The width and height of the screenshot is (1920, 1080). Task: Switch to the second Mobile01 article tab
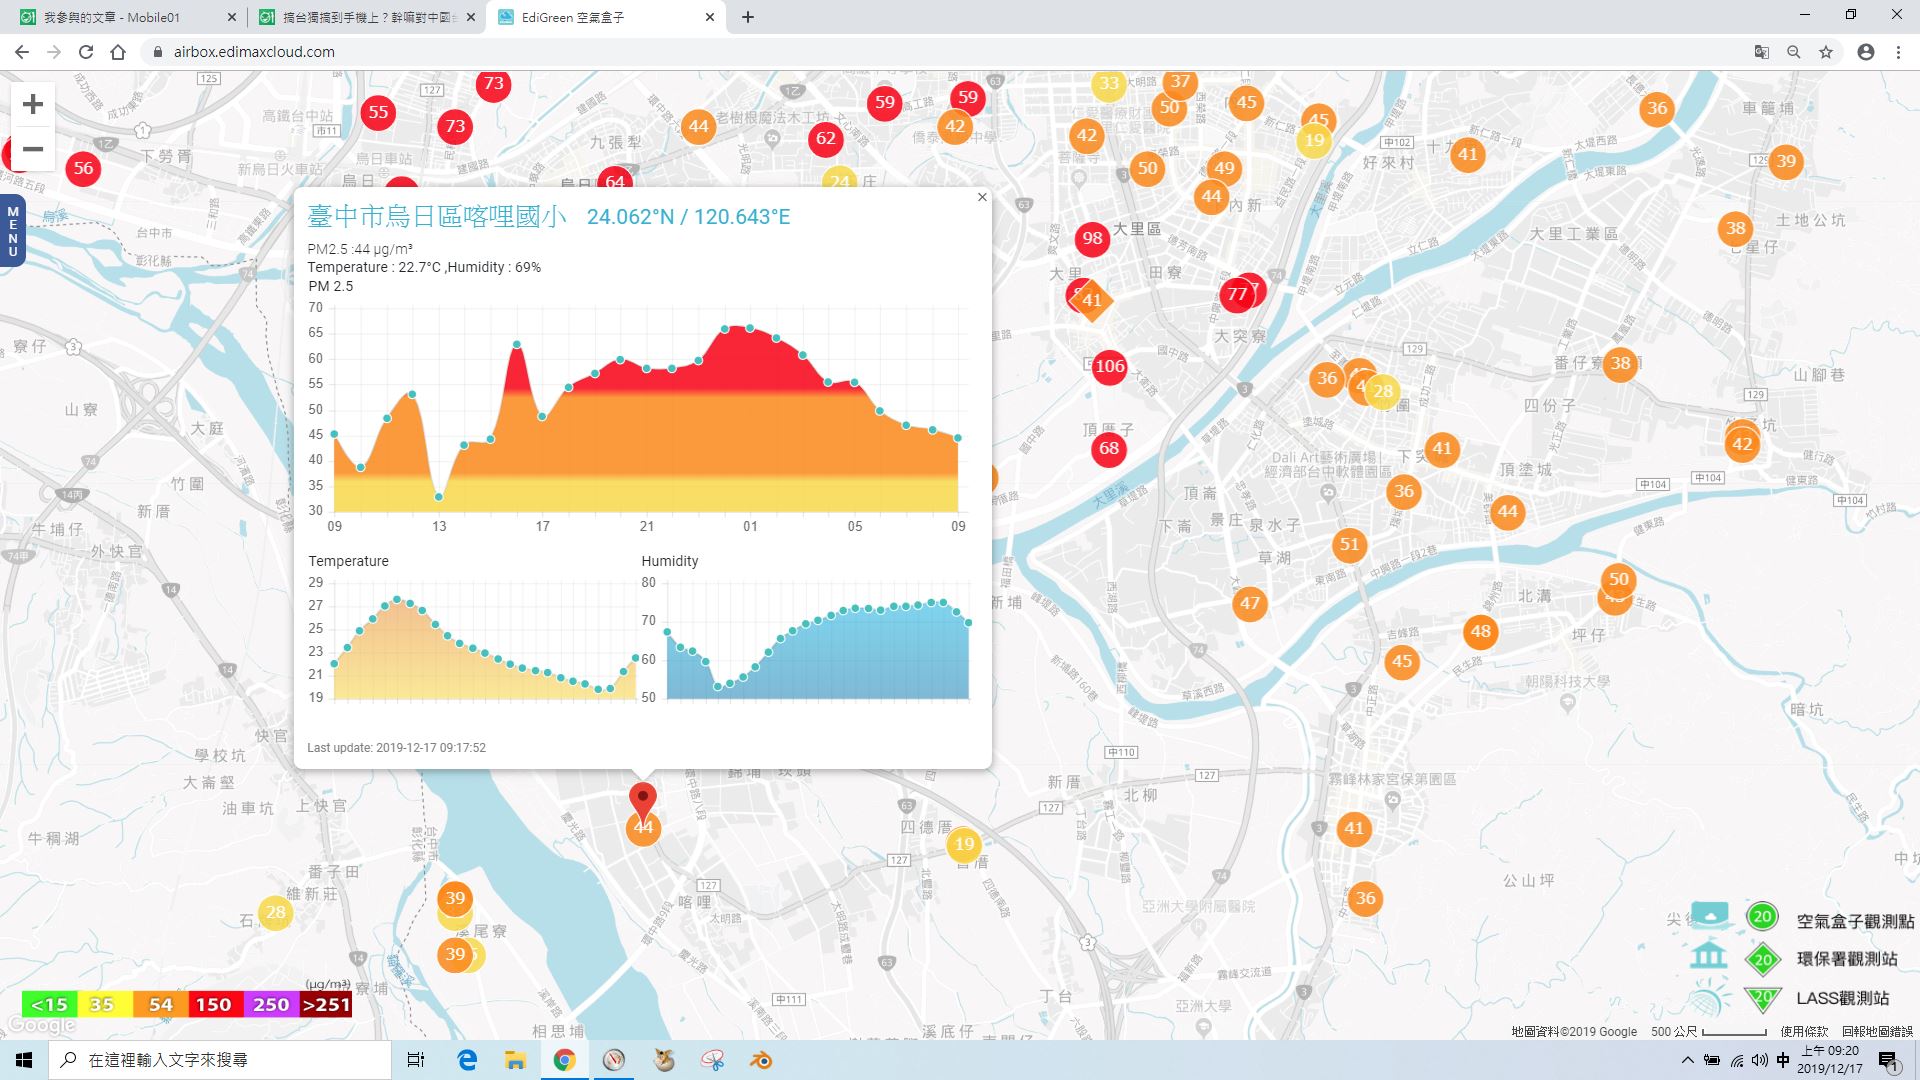pyautogui.click(x=365, y=17)
